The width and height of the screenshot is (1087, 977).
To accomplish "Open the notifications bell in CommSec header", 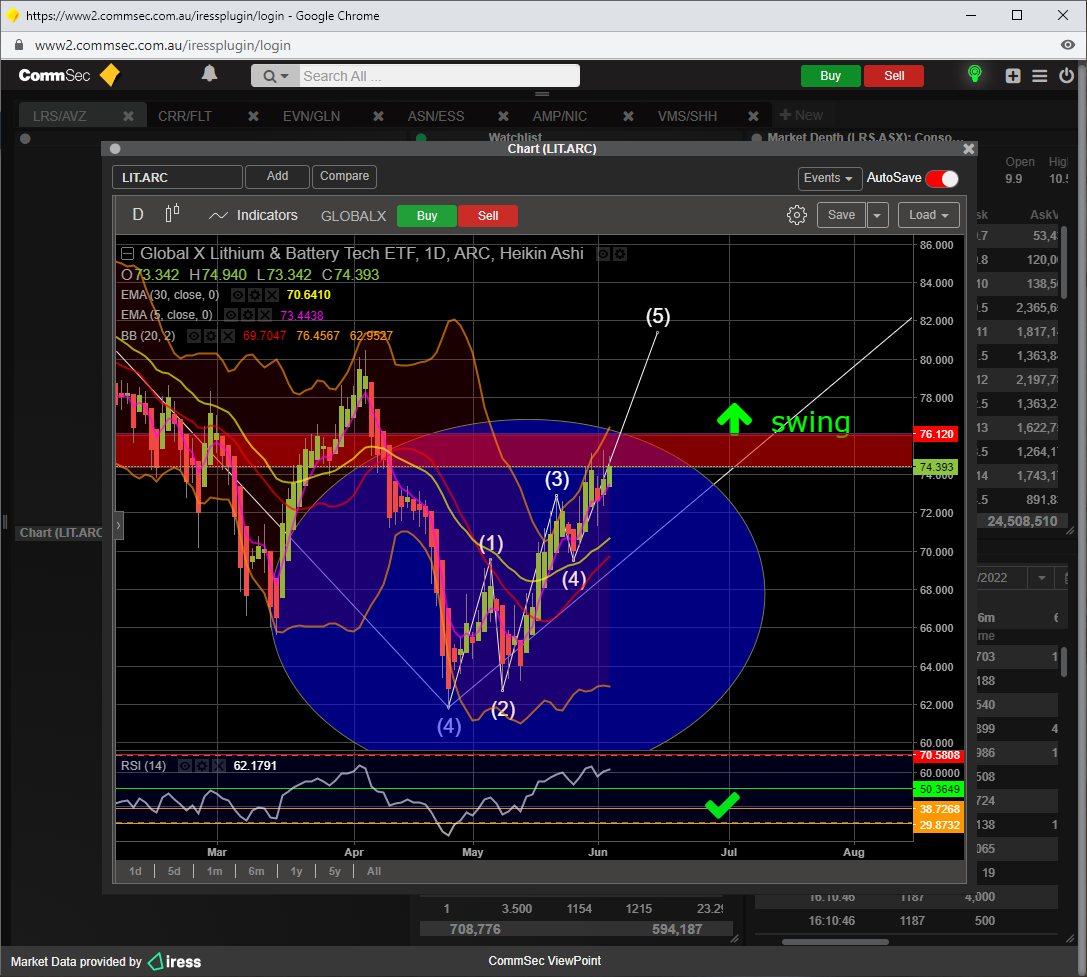I will coord(209,74).
